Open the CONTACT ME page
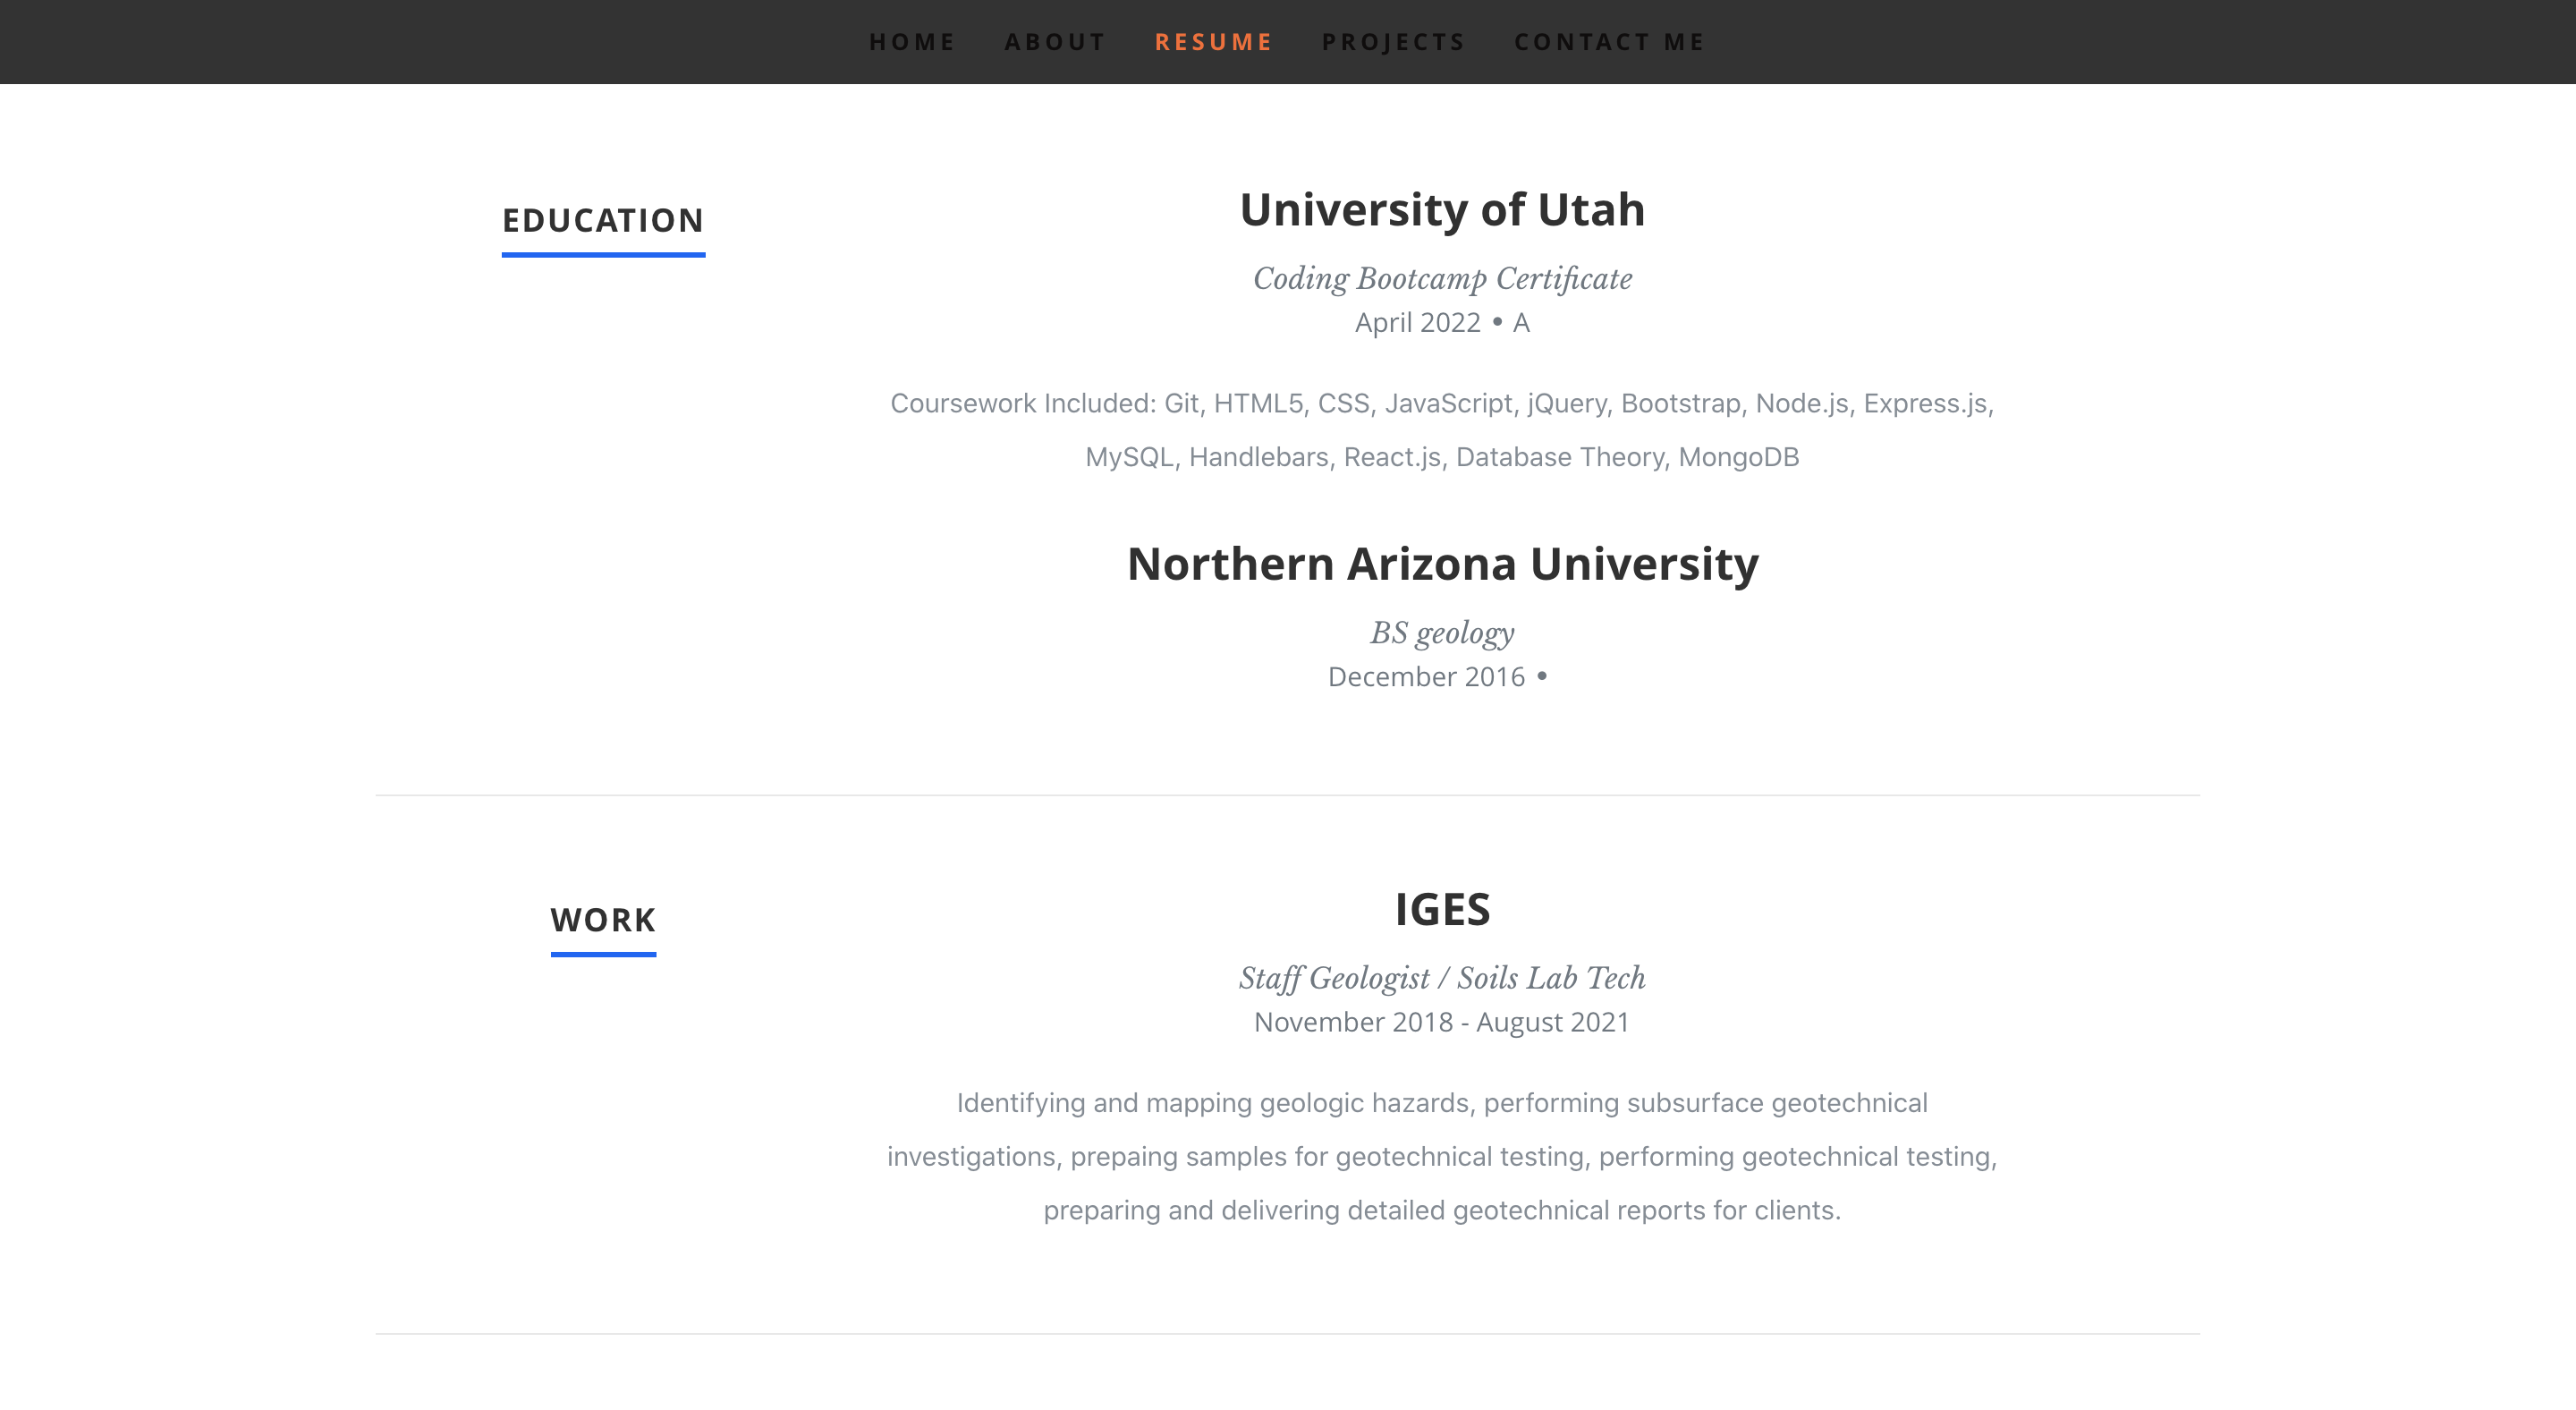 [x=1609, y=41]
